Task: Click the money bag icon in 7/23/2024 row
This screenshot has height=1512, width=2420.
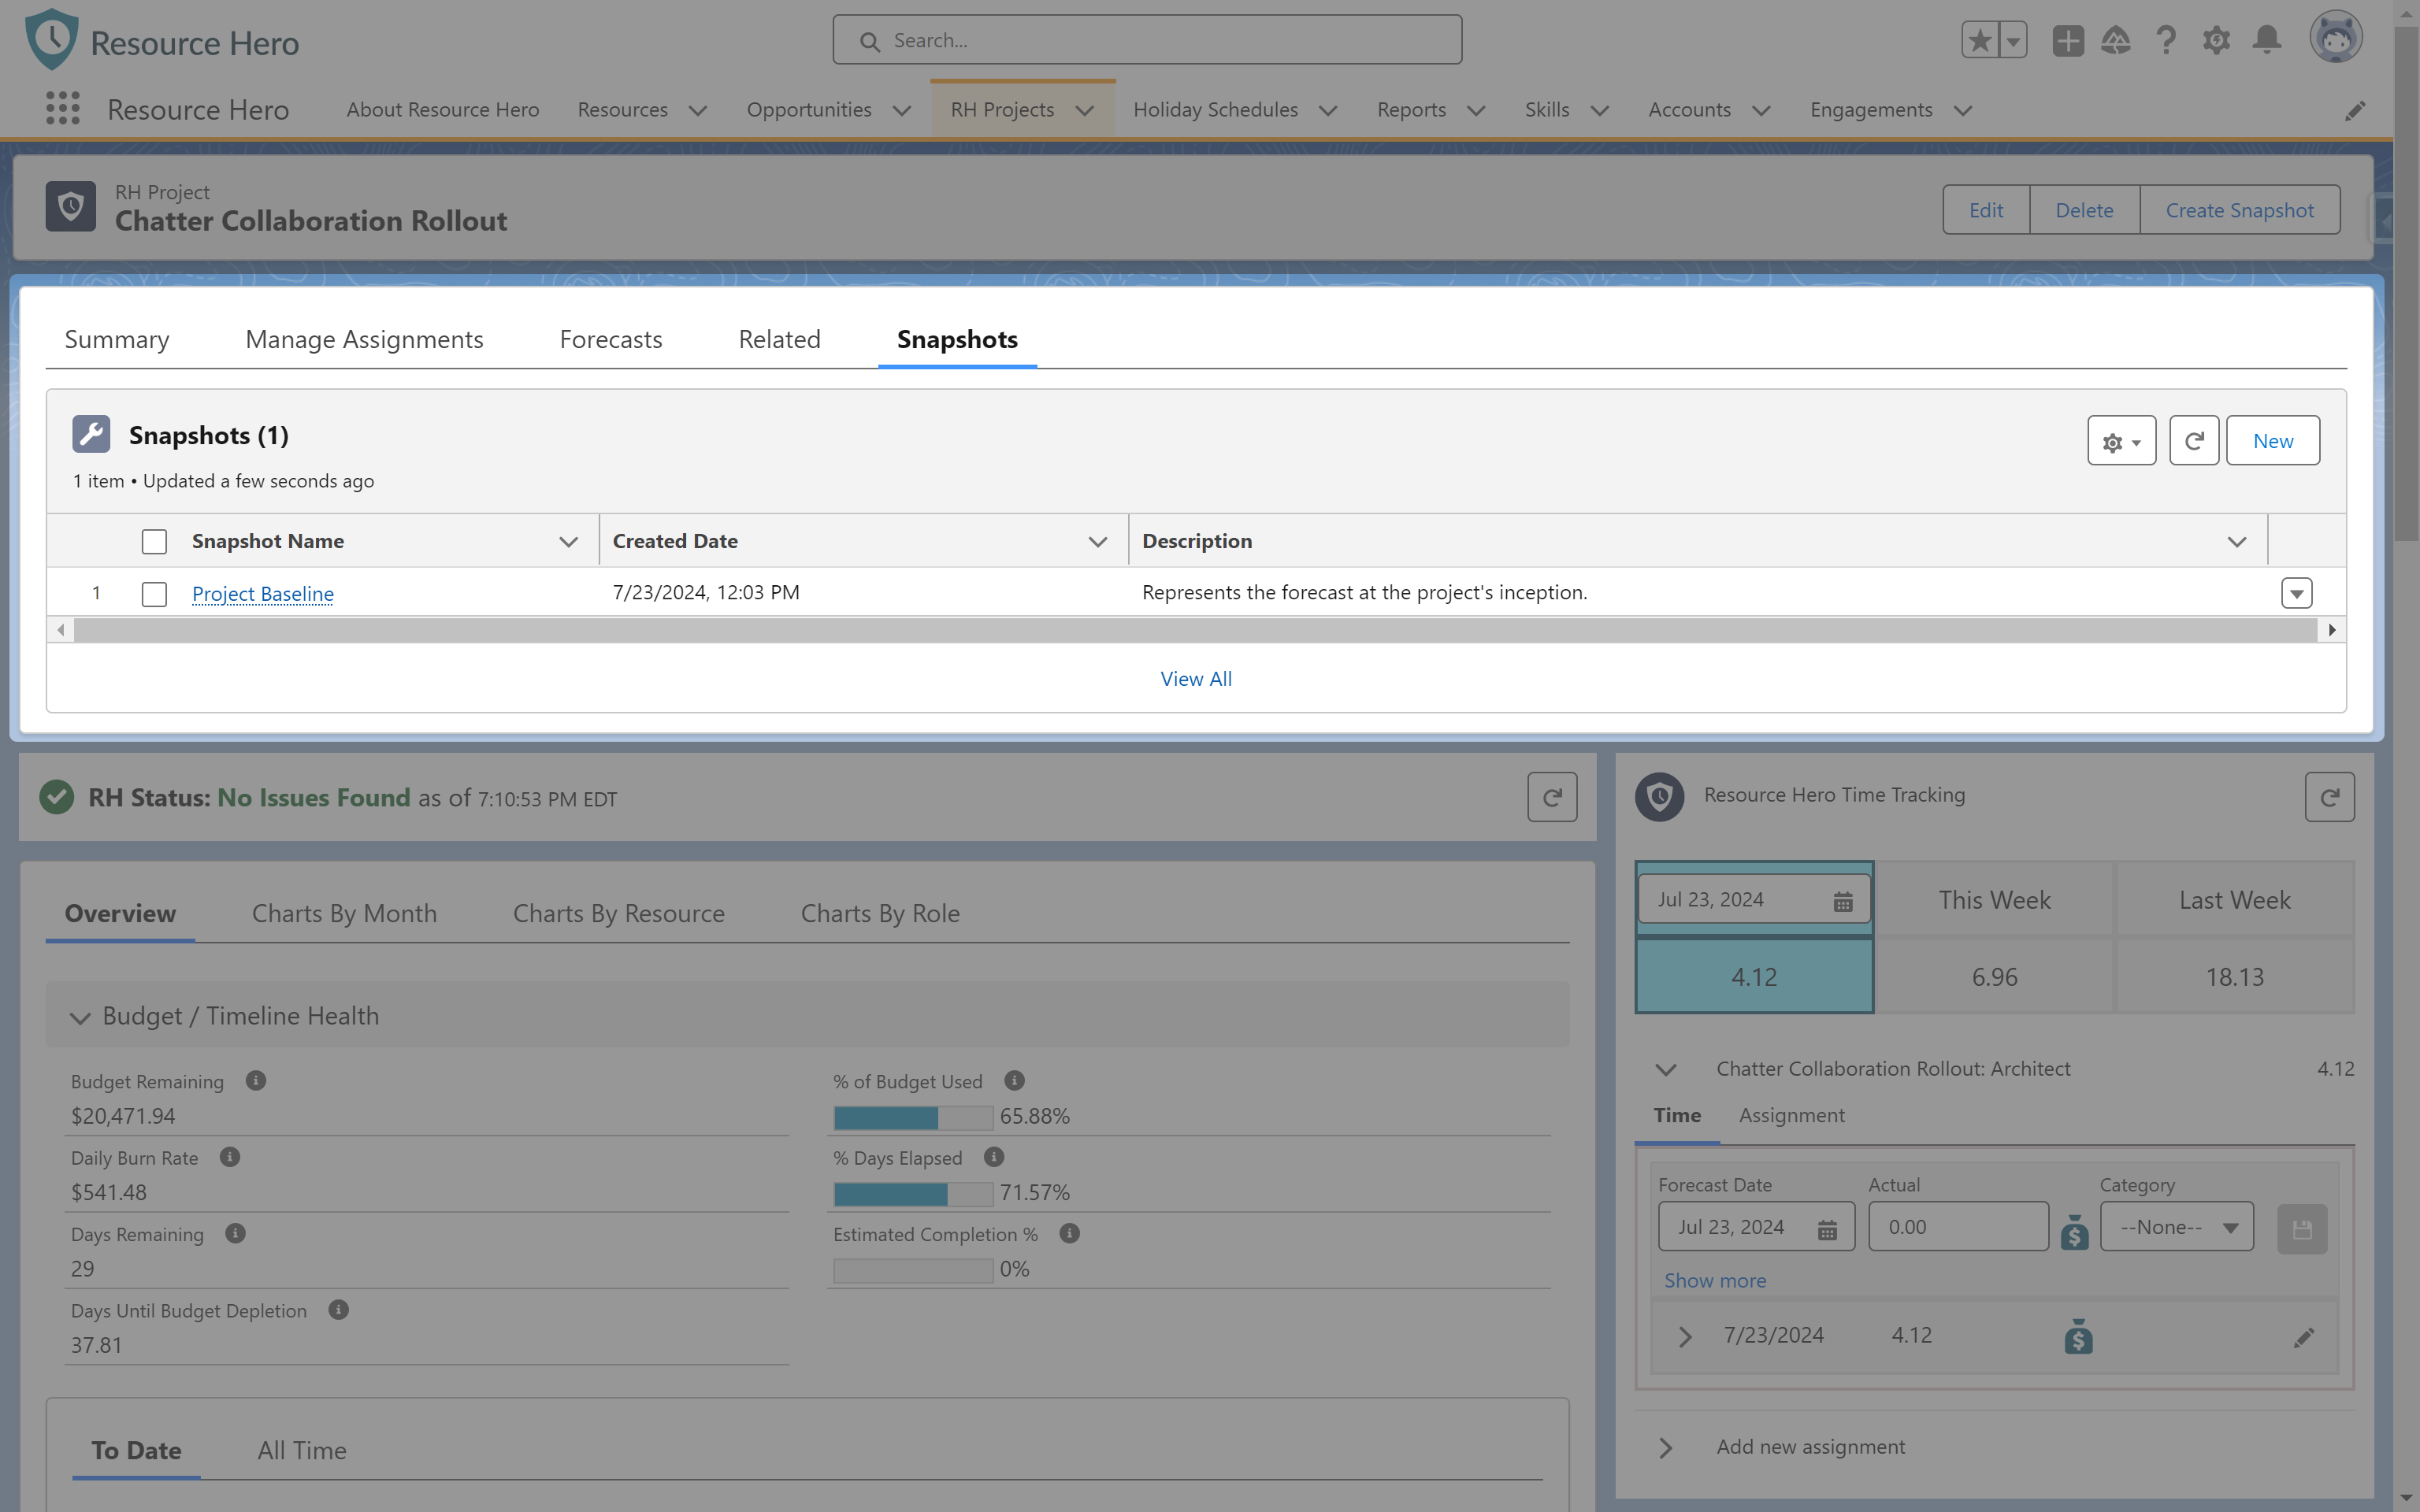Action: (x=2079, y=1336)
